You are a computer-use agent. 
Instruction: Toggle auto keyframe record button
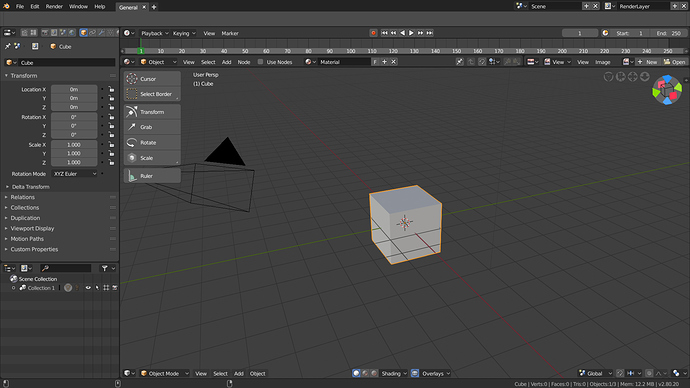coord(373,33)
